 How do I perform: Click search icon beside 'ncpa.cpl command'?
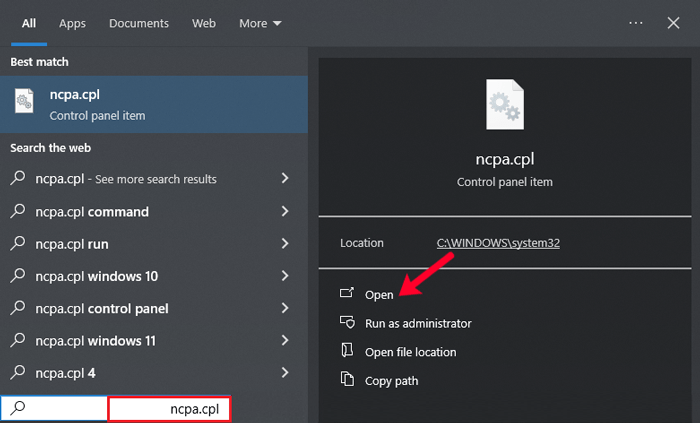(18, 211)
